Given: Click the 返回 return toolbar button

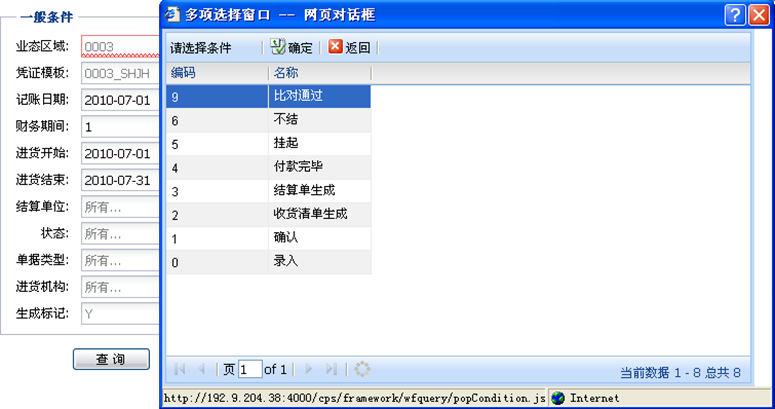Looking at the screenshot, I should click(x=349, y=48).
